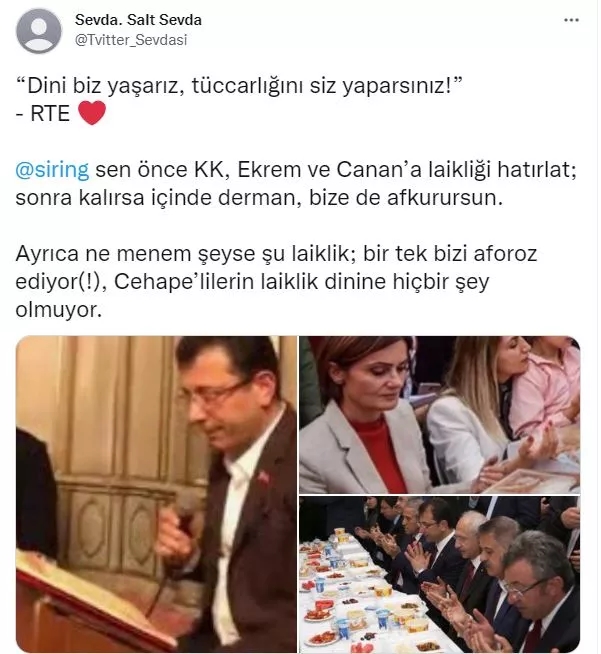
Task: Click the paragraph mentioning KK, Ekrem ve Canan
Action: point(296,184)
